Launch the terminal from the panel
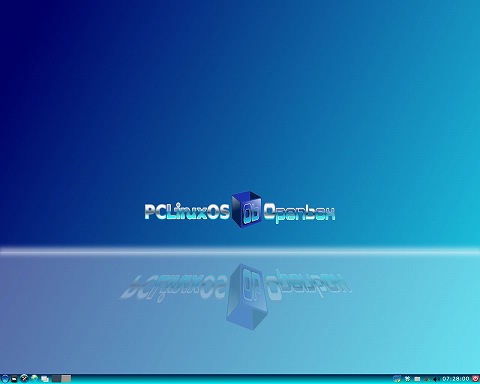480x384 pixels. click(14, 379)
